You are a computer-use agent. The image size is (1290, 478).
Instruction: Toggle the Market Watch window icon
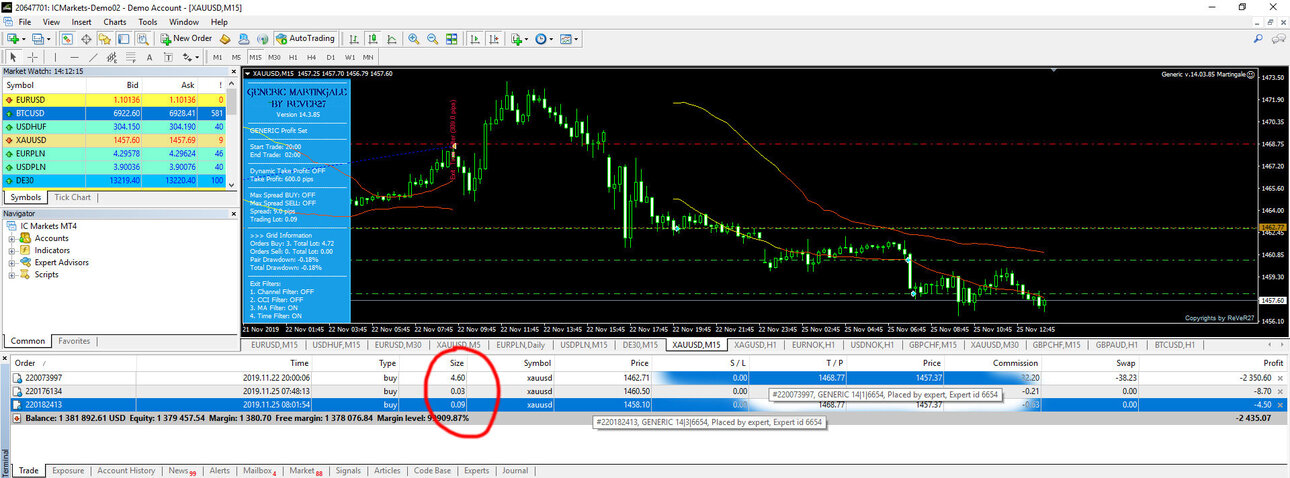[x=68, y=38]
